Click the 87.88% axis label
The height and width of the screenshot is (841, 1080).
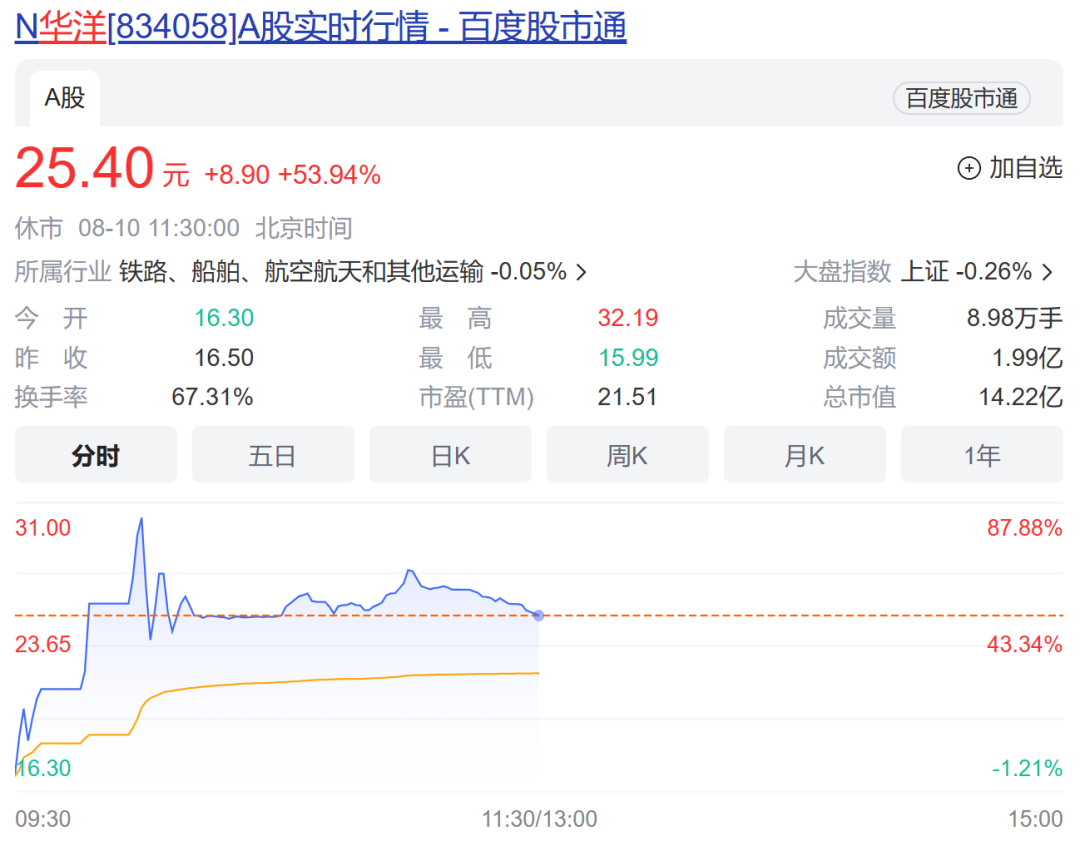pos(1024,528)
